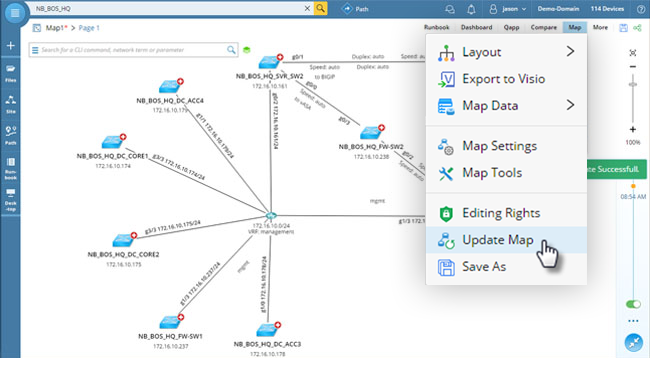
Task: Choose Update Map from the menu
Action: pyautogui.click(x=506, y=240)
